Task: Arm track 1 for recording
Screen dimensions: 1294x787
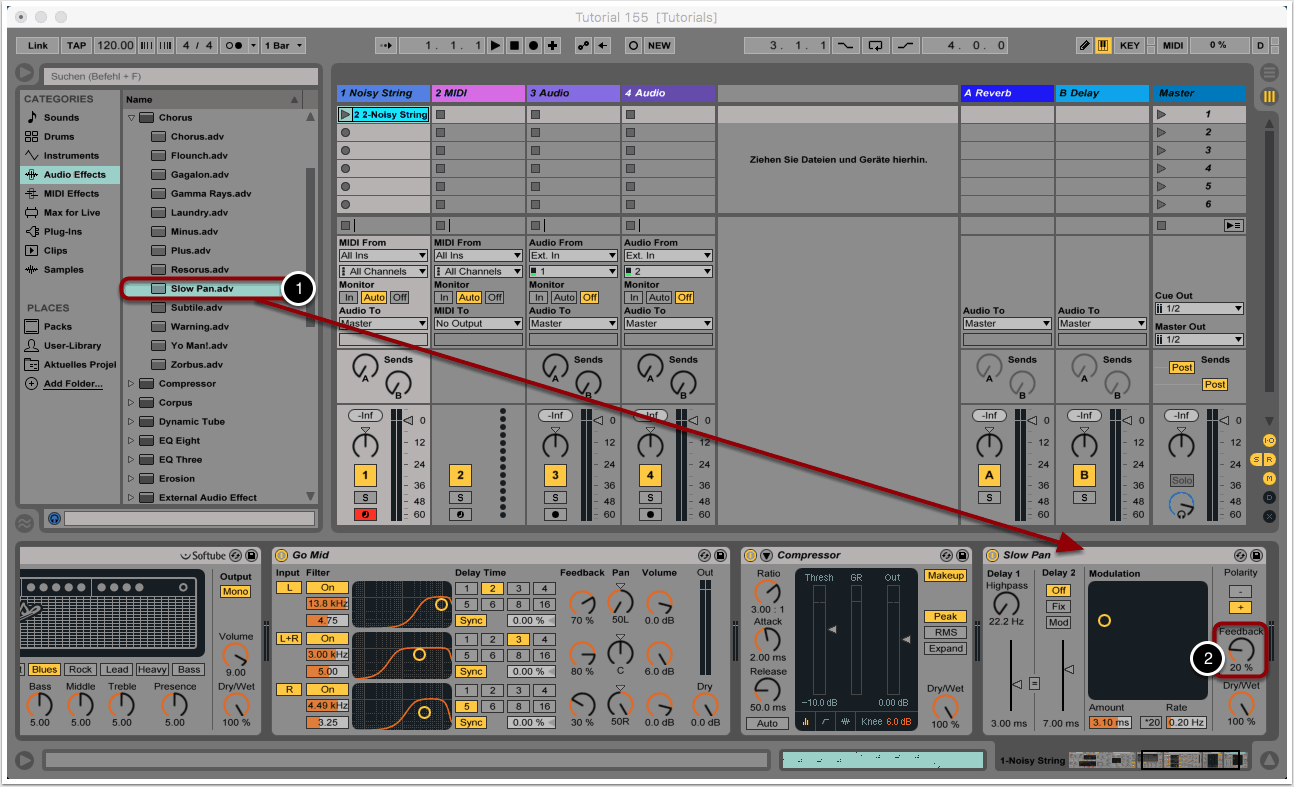Action: coord(364,515)
